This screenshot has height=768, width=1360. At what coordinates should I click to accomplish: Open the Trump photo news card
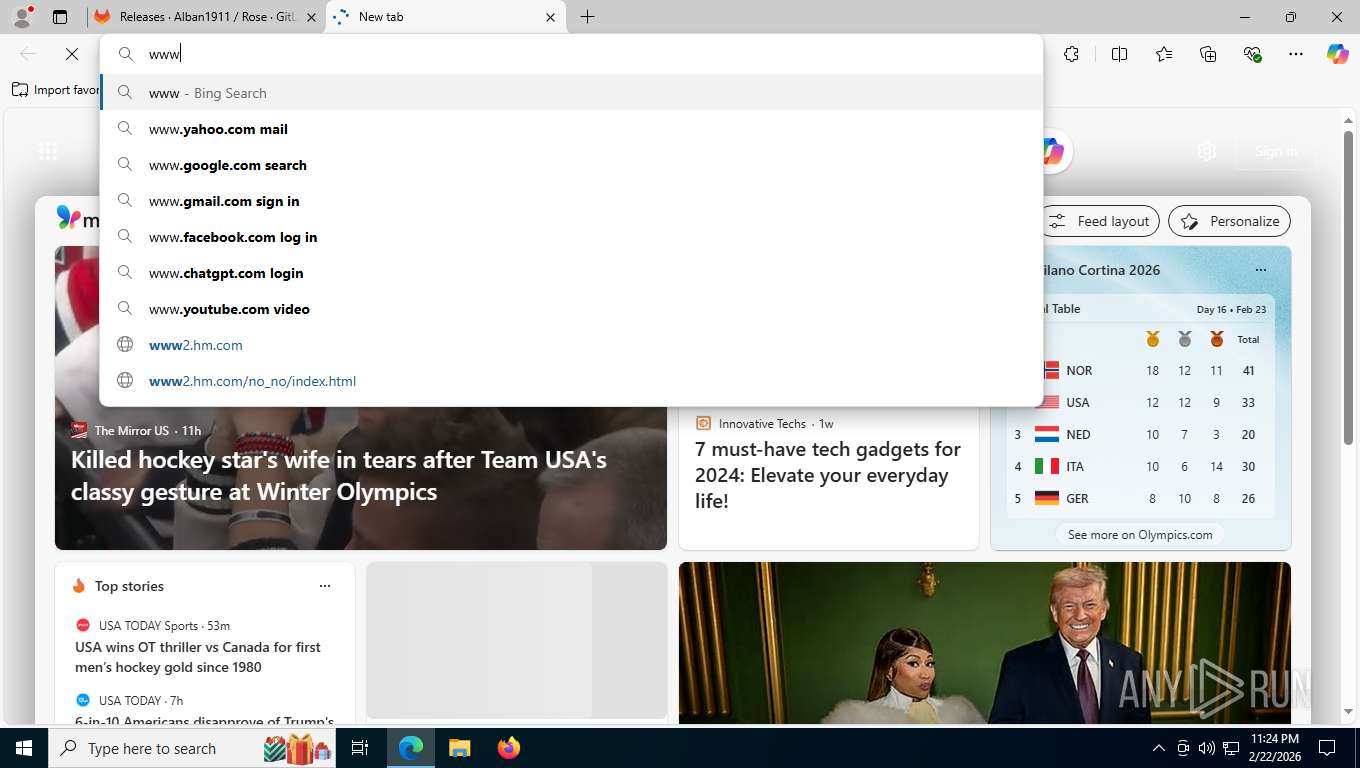[x=985, y=642]
